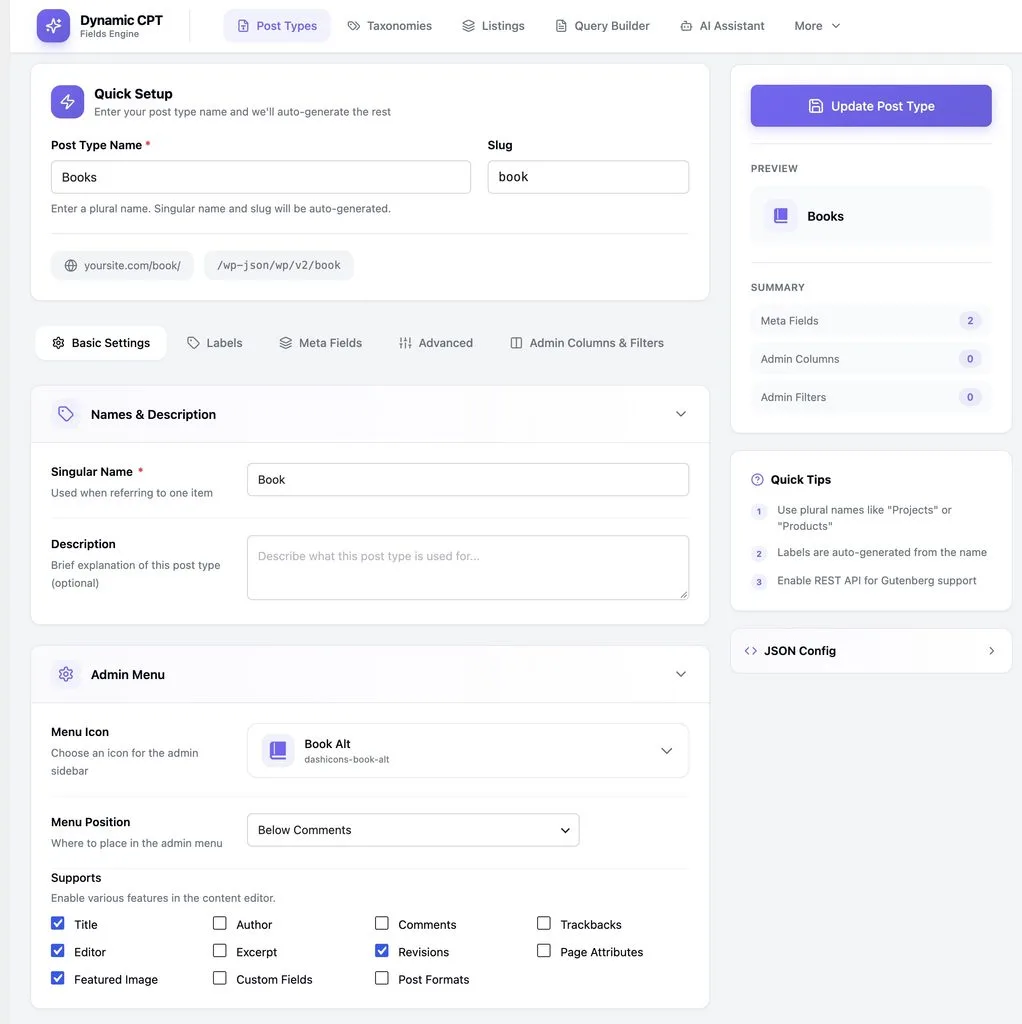The width and height of the screenshot is (1022, 1024).
Task: Click the Dynamic CPT sparkle logo icon
Action: point(53,25)
